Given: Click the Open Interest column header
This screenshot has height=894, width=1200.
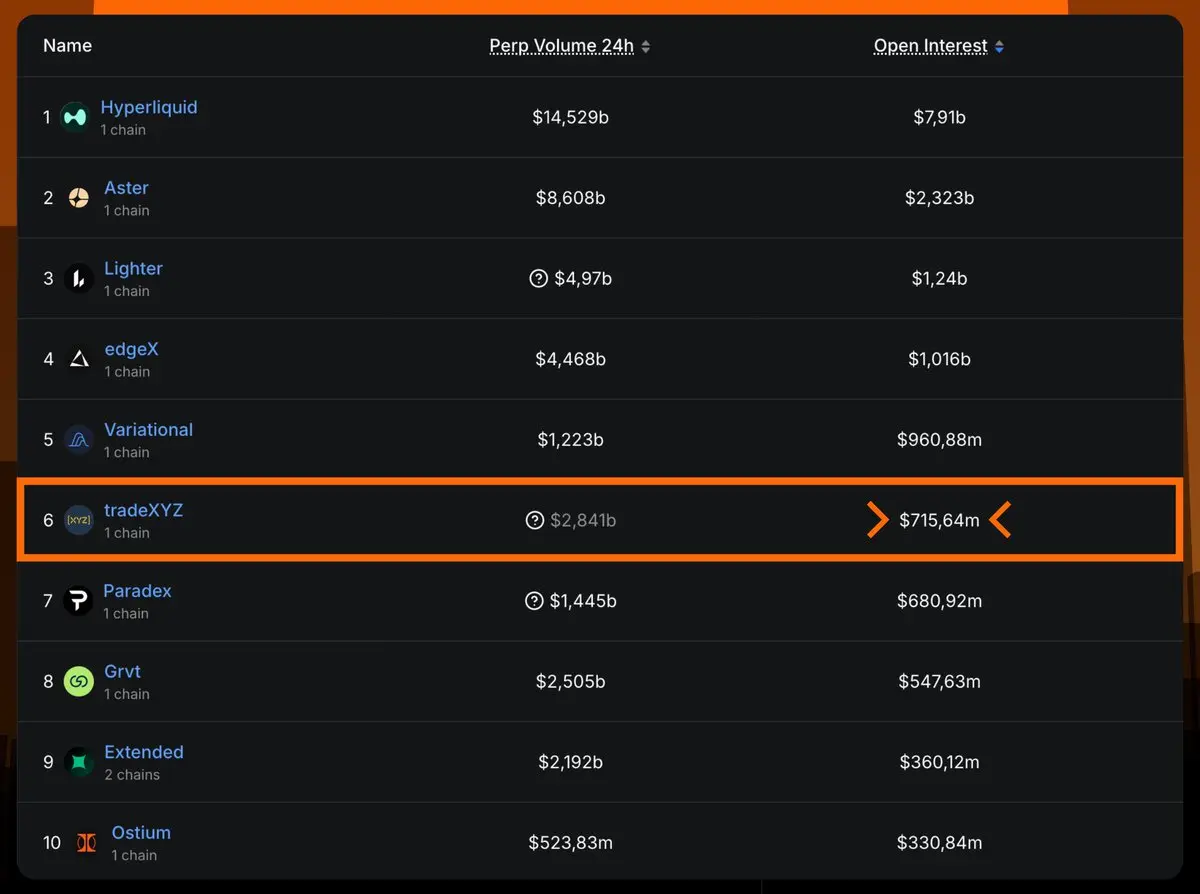Looking at the screenshot, I should [x=930, y=46].
